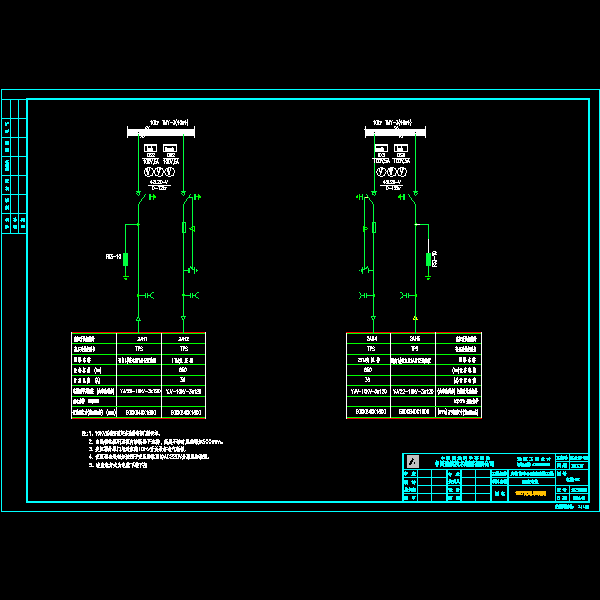
Task: Click the cabinet dimension cell at bottom-left of right table
Action: point(370,412)
